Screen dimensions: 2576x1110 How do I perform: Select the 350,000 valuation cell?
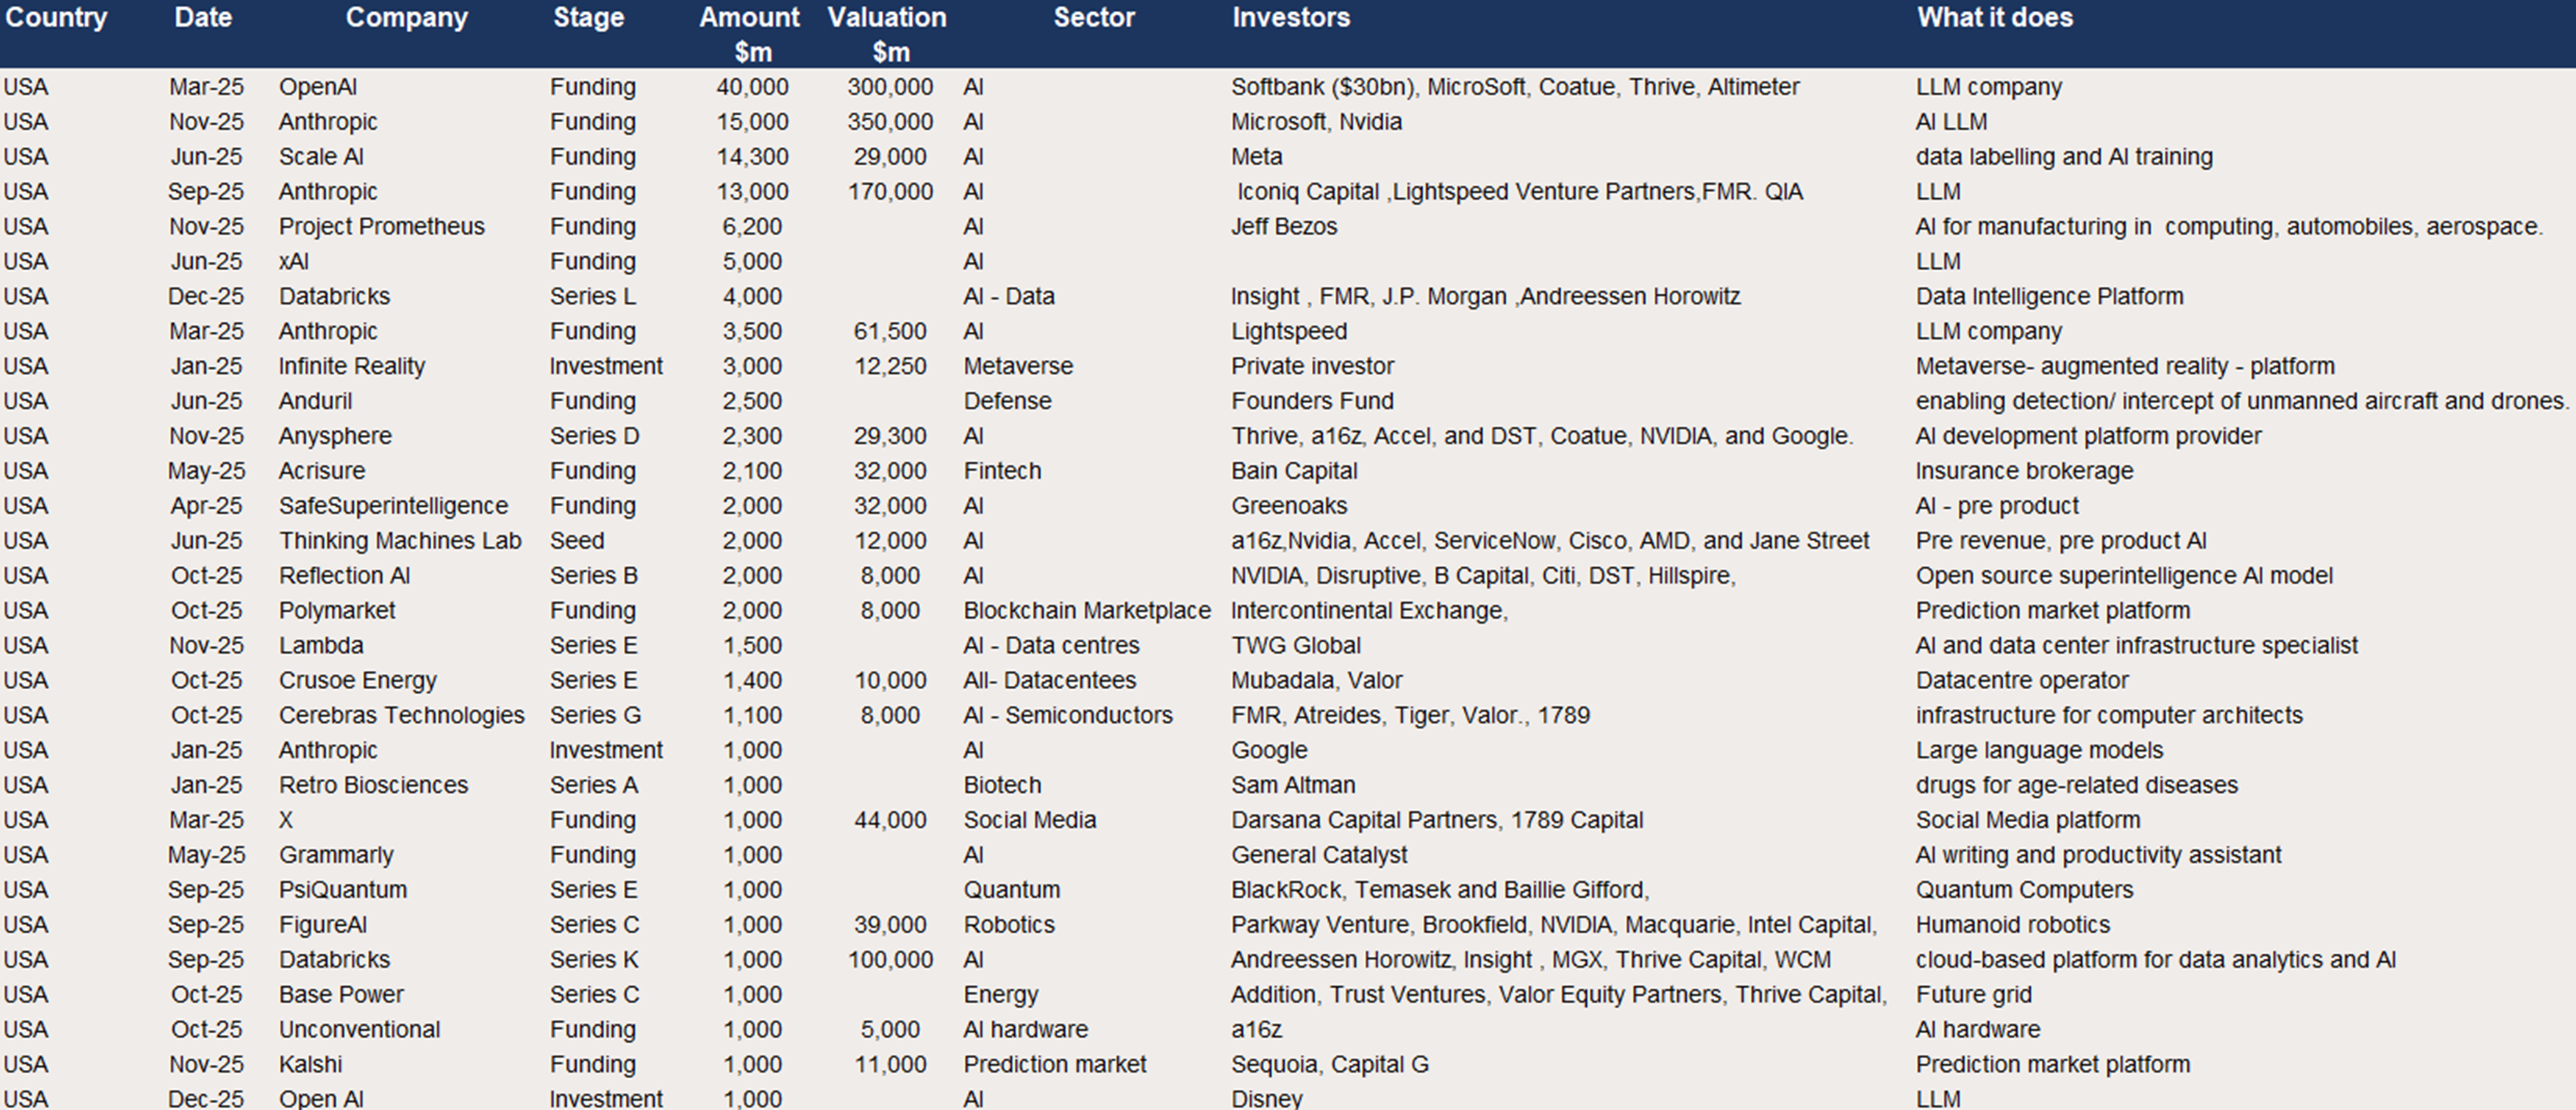[890, 122]
